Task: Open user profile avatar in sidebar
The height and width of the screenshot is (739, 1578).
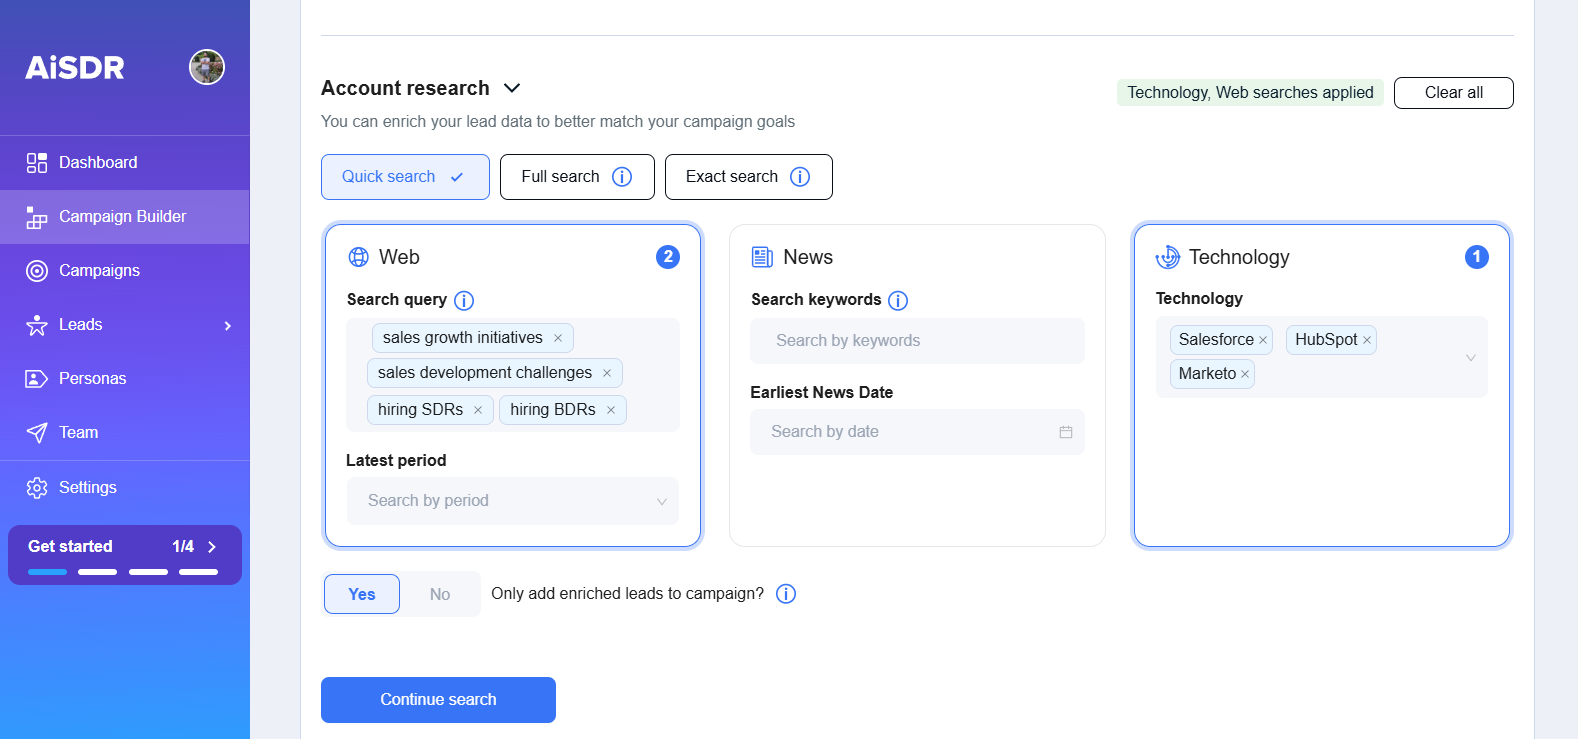Action: [207, 67]
